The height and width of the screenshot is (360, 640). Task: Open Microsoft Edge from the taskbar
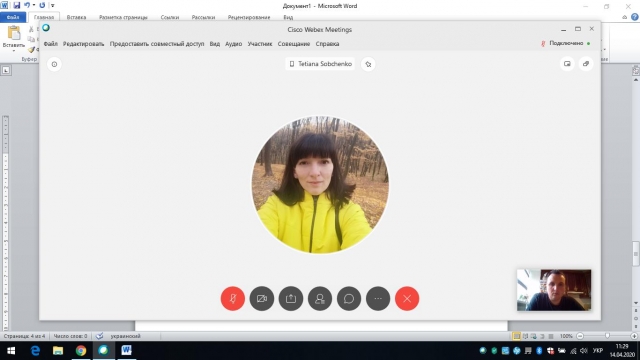(x=35, y=351)
